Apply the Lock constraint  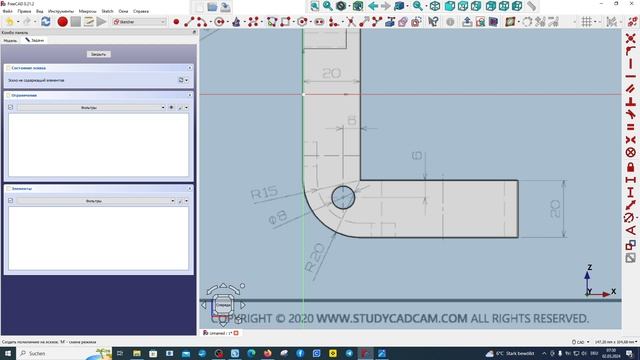coord(631,167)
